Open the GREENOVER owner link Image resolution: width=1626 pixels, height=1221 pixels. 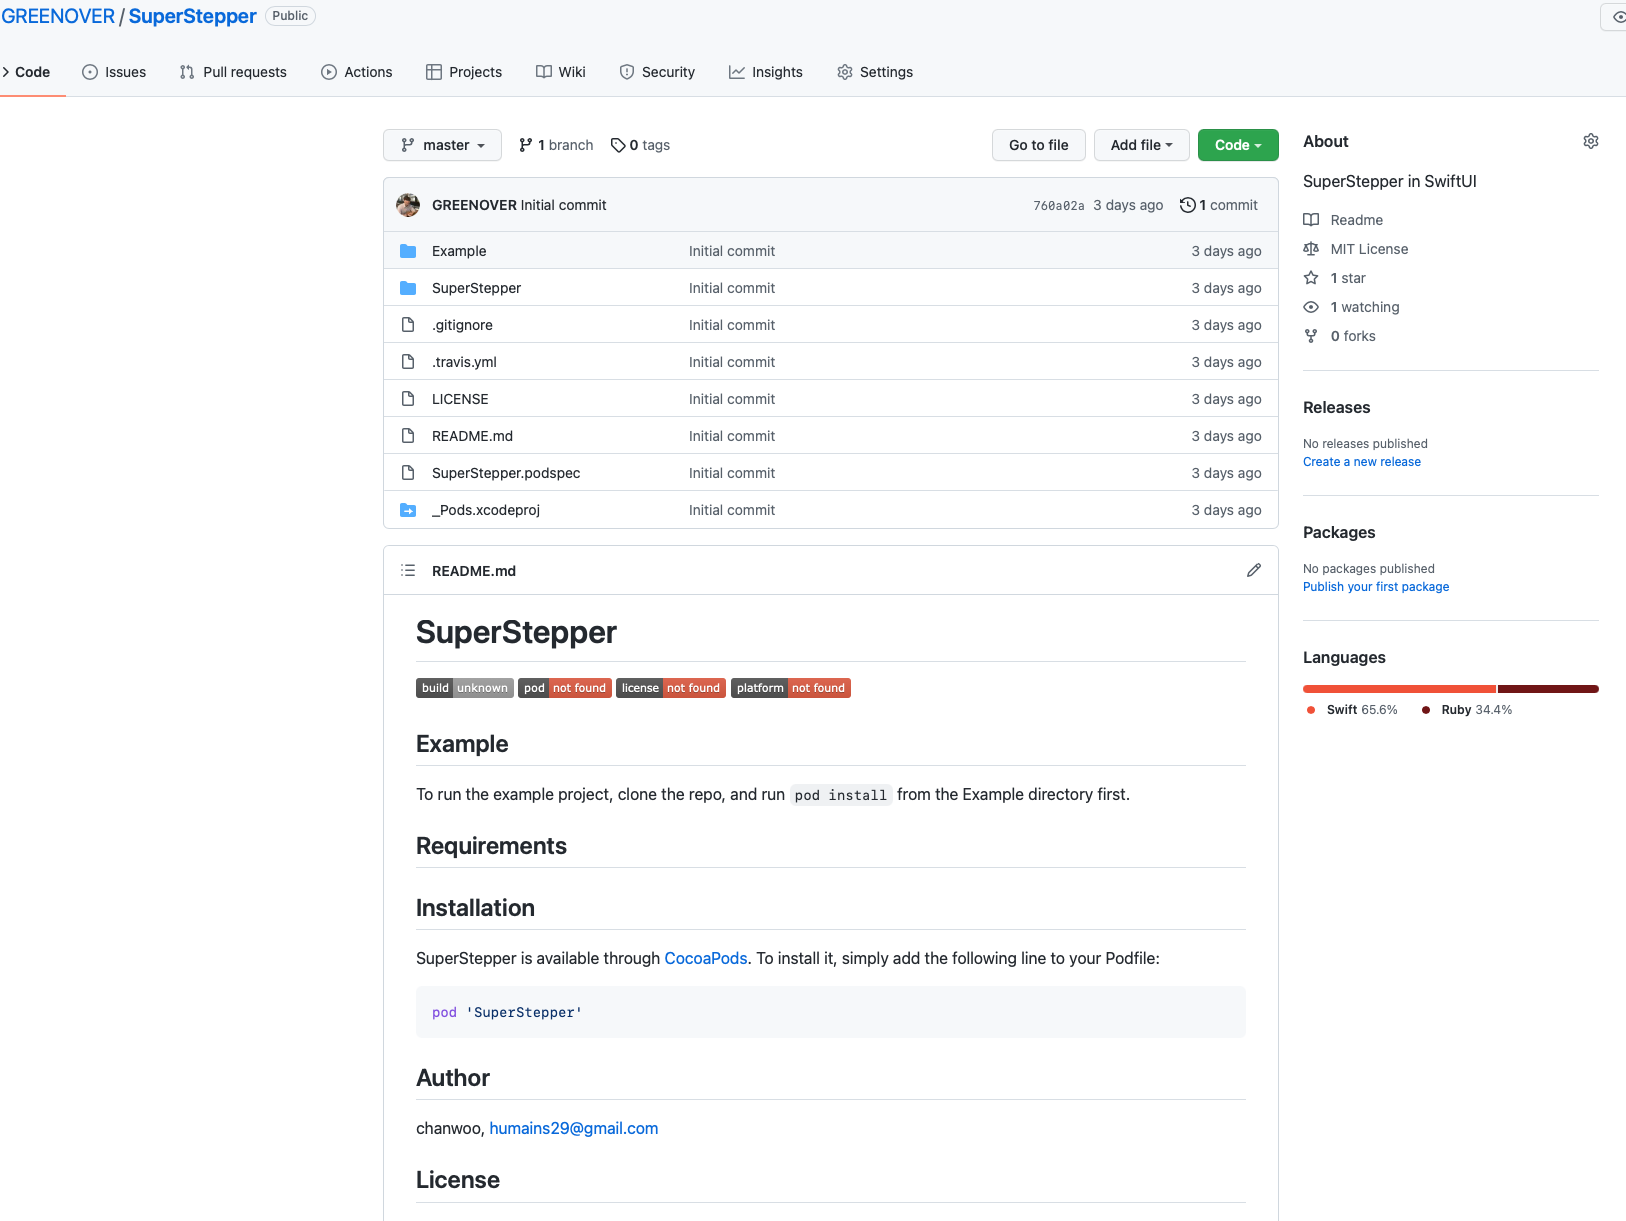pos(58,16)
